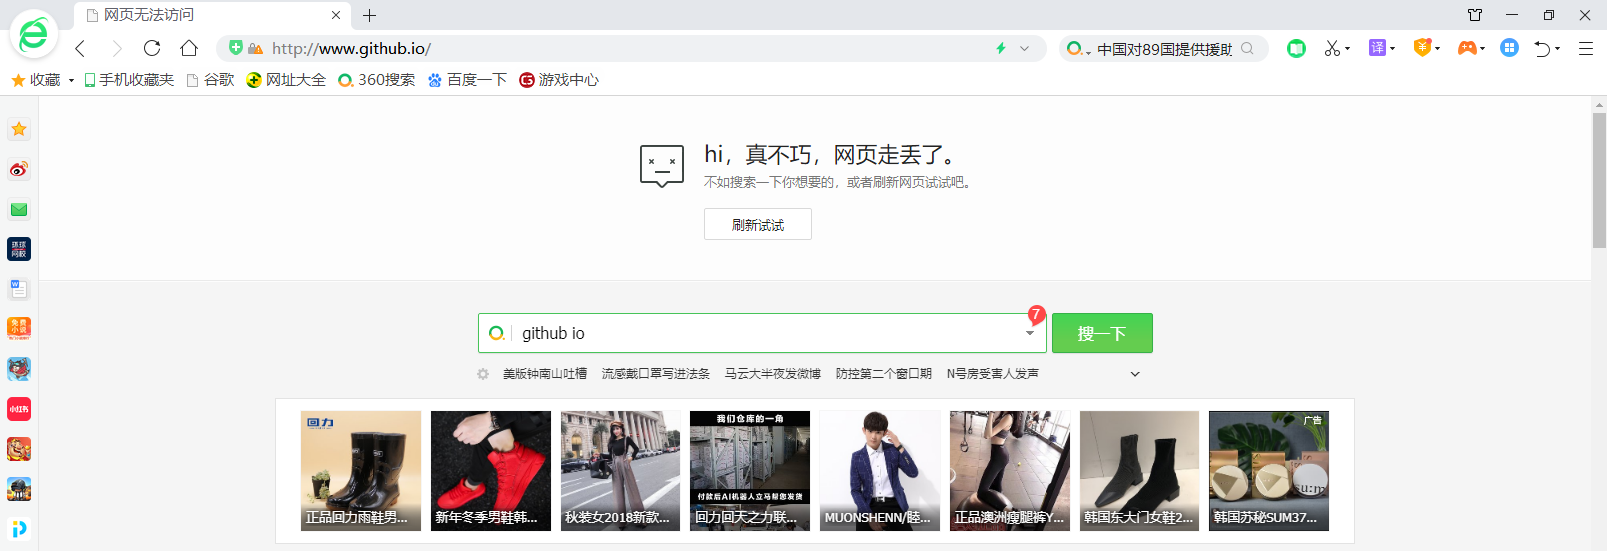The image size is (1607, 551).
Task: Open the browser home page
Action: point(189,48)
